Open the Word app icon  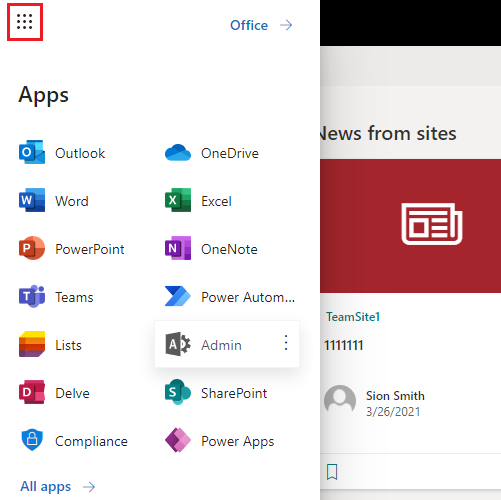(32, 200)
